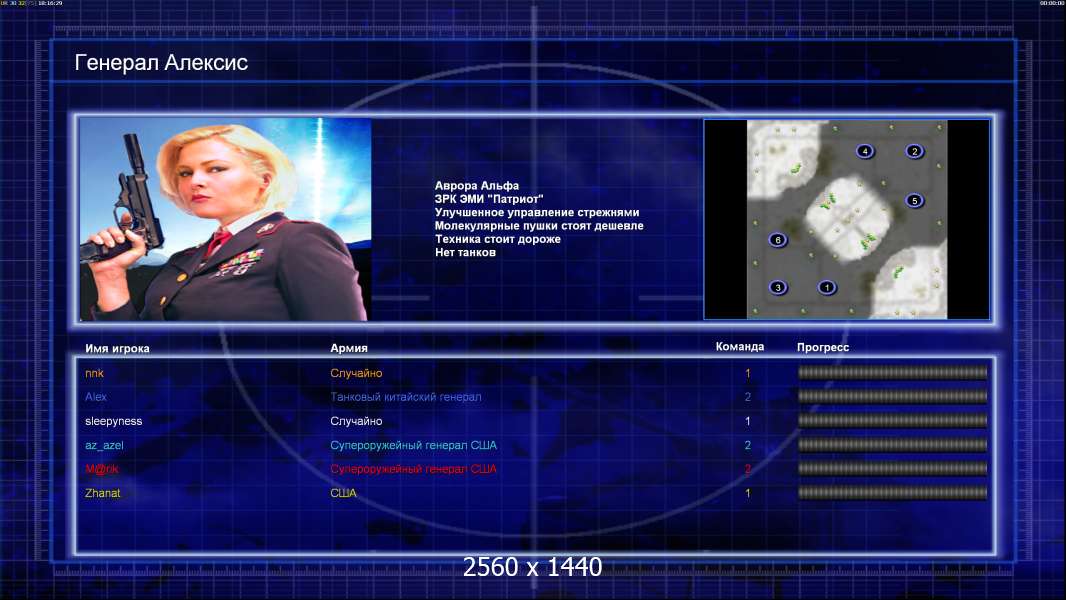This screenshot has height=600, width=1066.
Task: Select player name 'nnk'
Action: 94,373
